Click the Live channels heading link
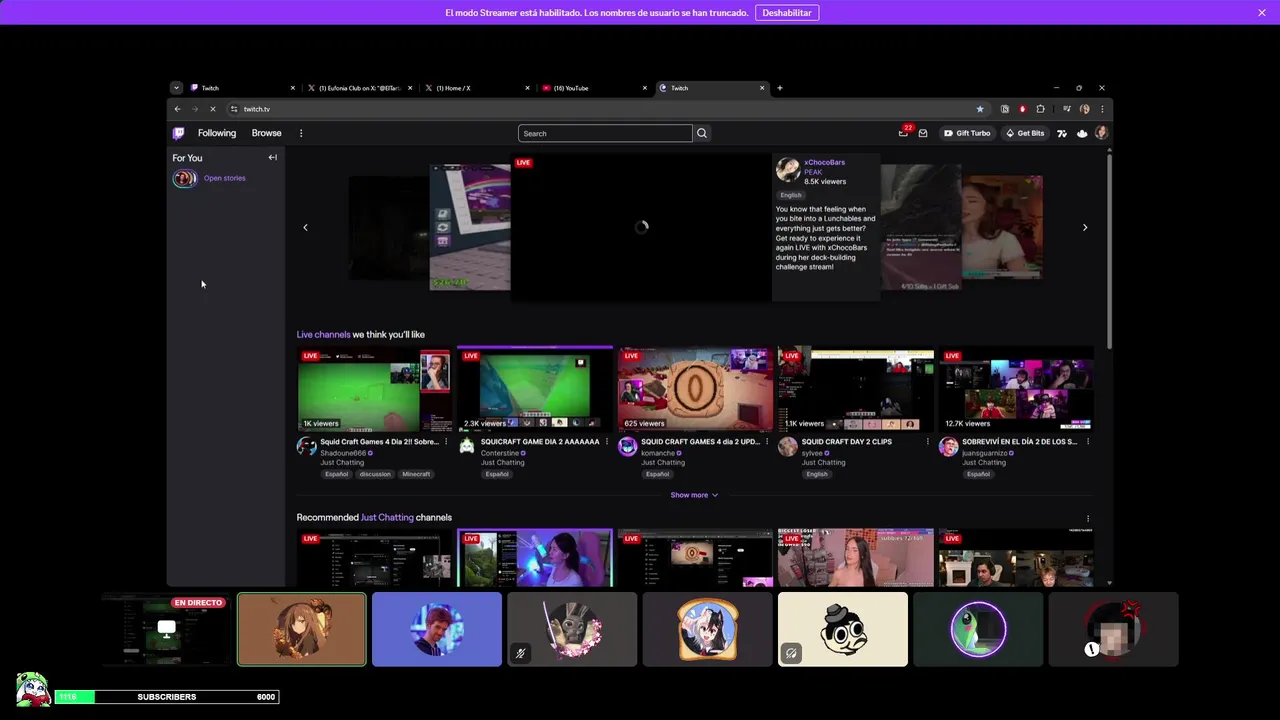Image resolution: width=1280 pixels, height=720 pixels. tap(323, 334)
